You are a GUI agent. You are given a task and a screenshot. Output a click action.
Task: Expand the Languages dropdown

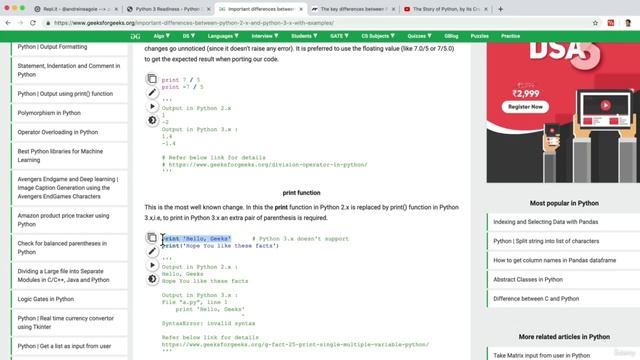223,36
